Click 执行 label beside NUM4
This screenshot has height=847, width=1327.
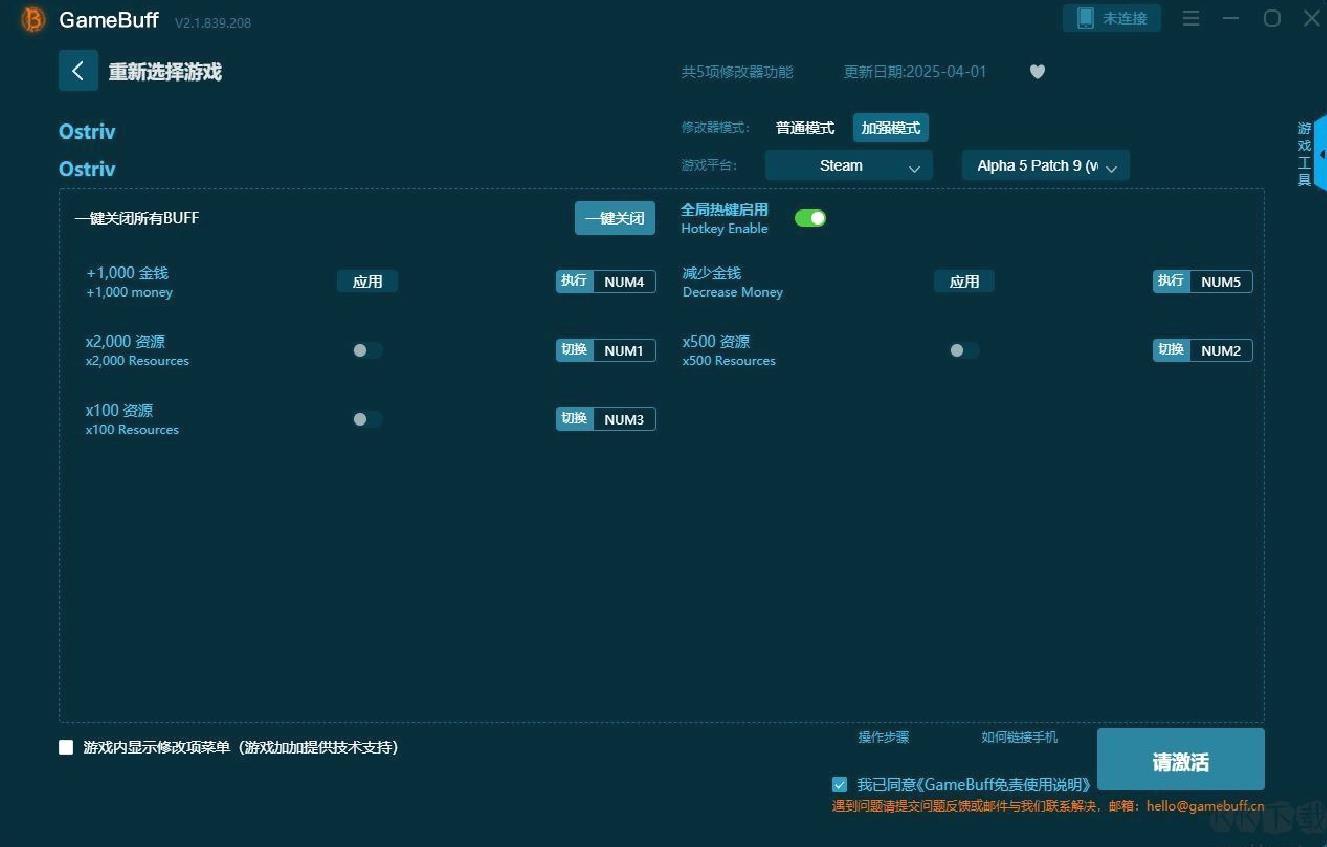tap(574, 281)
